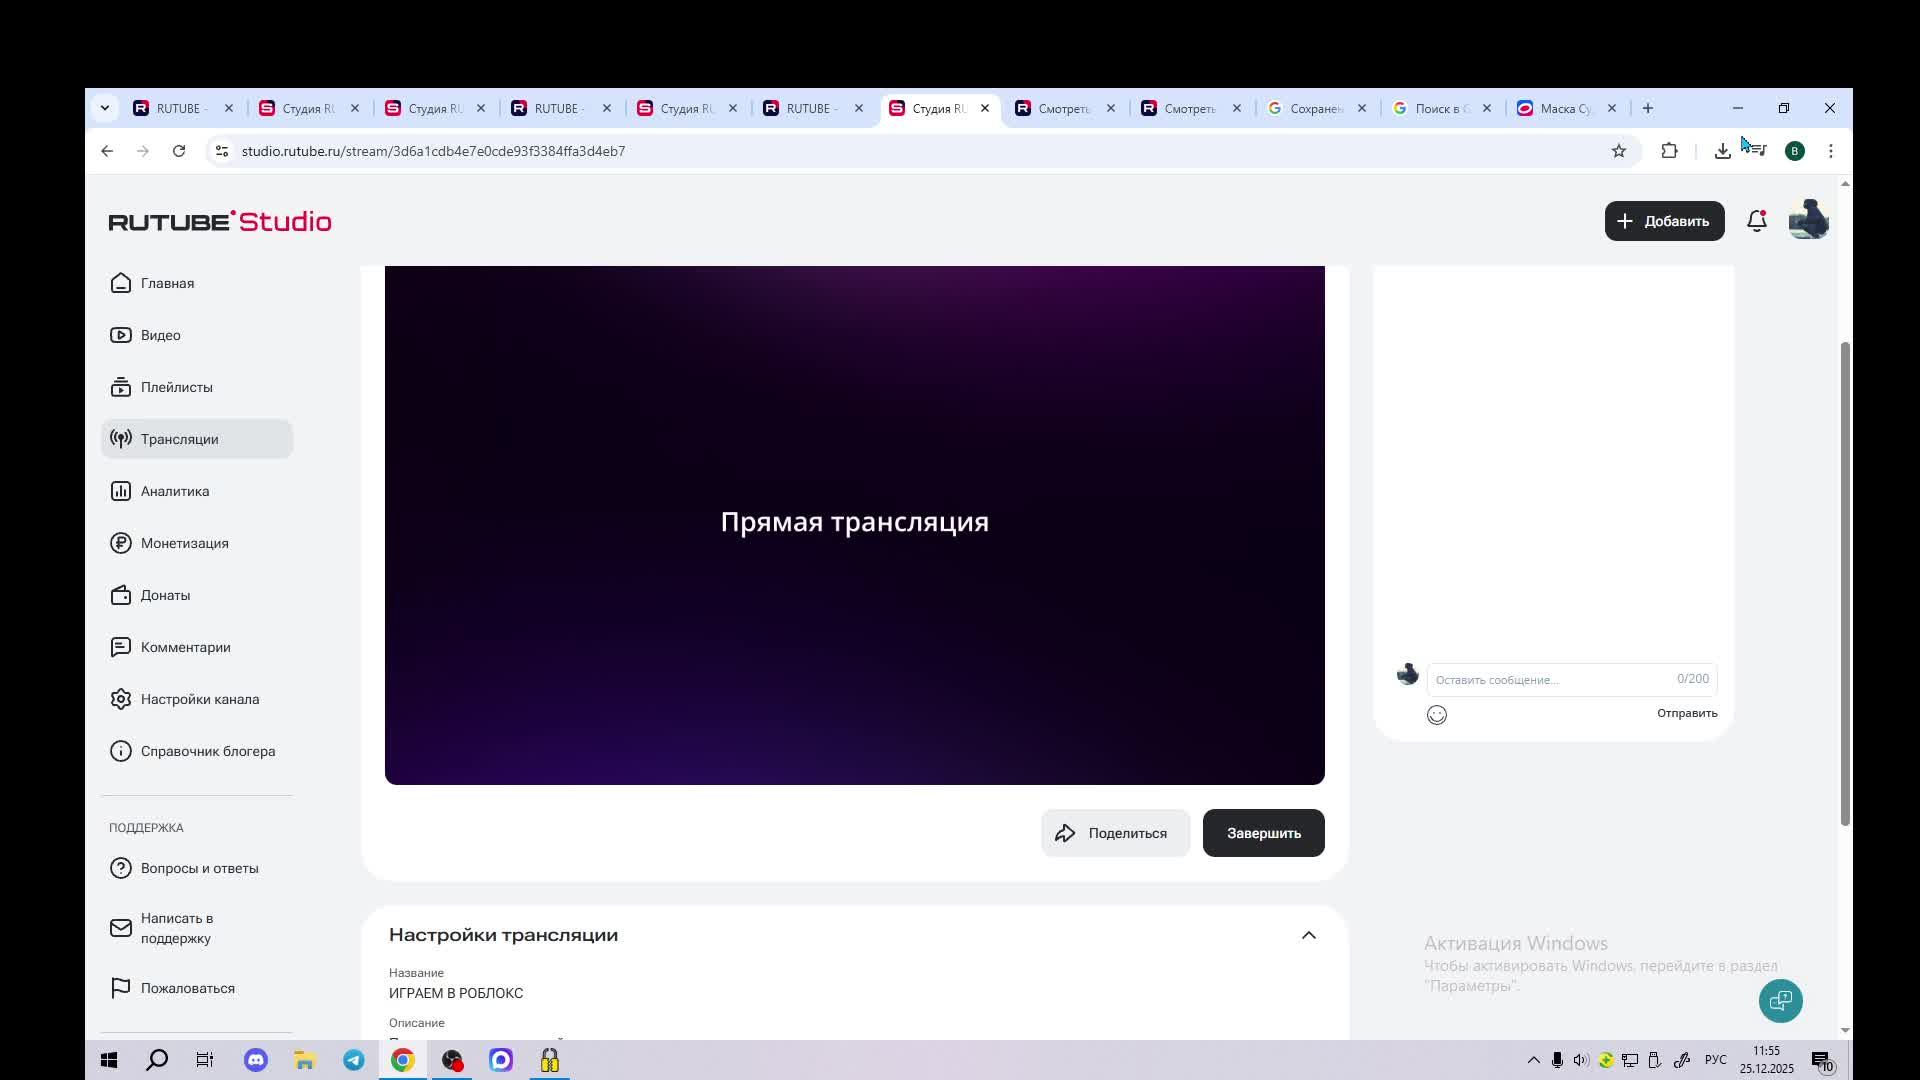1920x1080 pixels.
Task: Show hidden system tray icons
Action: (x=1533, y=1060)
